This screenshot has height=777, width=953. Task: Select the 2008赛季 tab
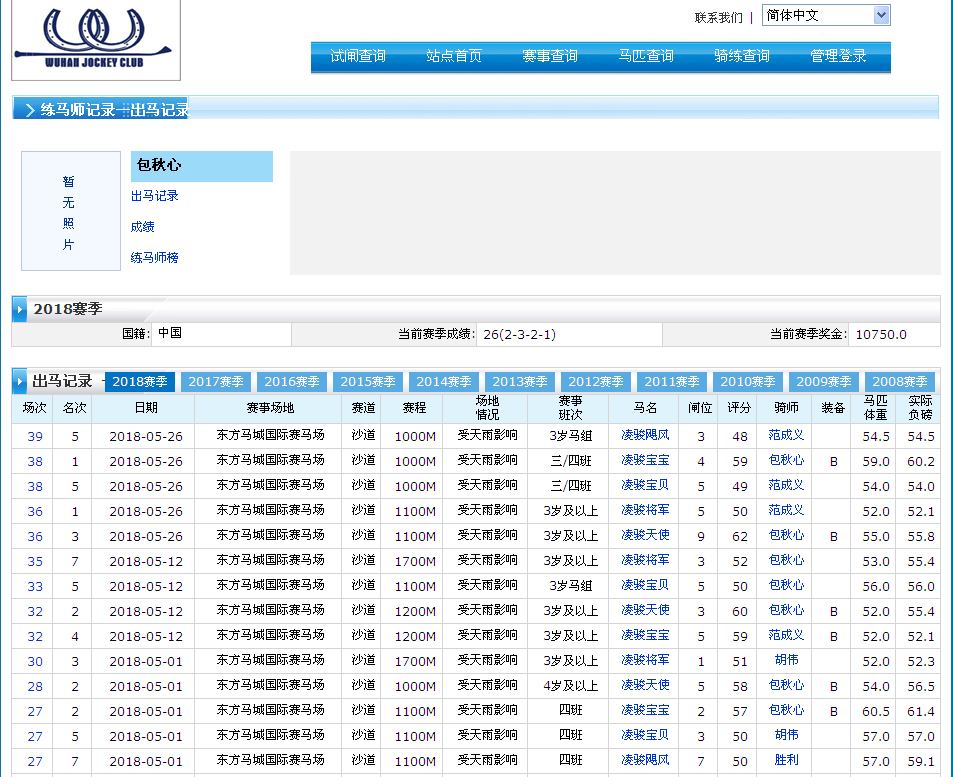click(900, 382)
